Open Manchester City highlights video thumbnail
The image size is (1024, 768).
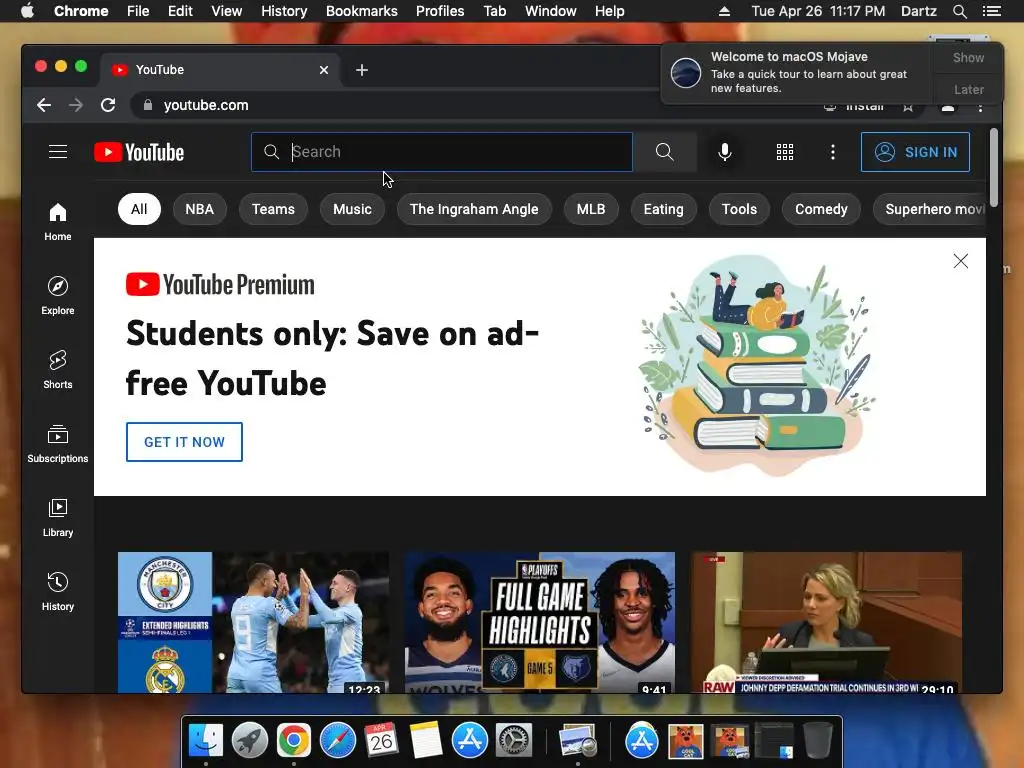click(253, 622)
